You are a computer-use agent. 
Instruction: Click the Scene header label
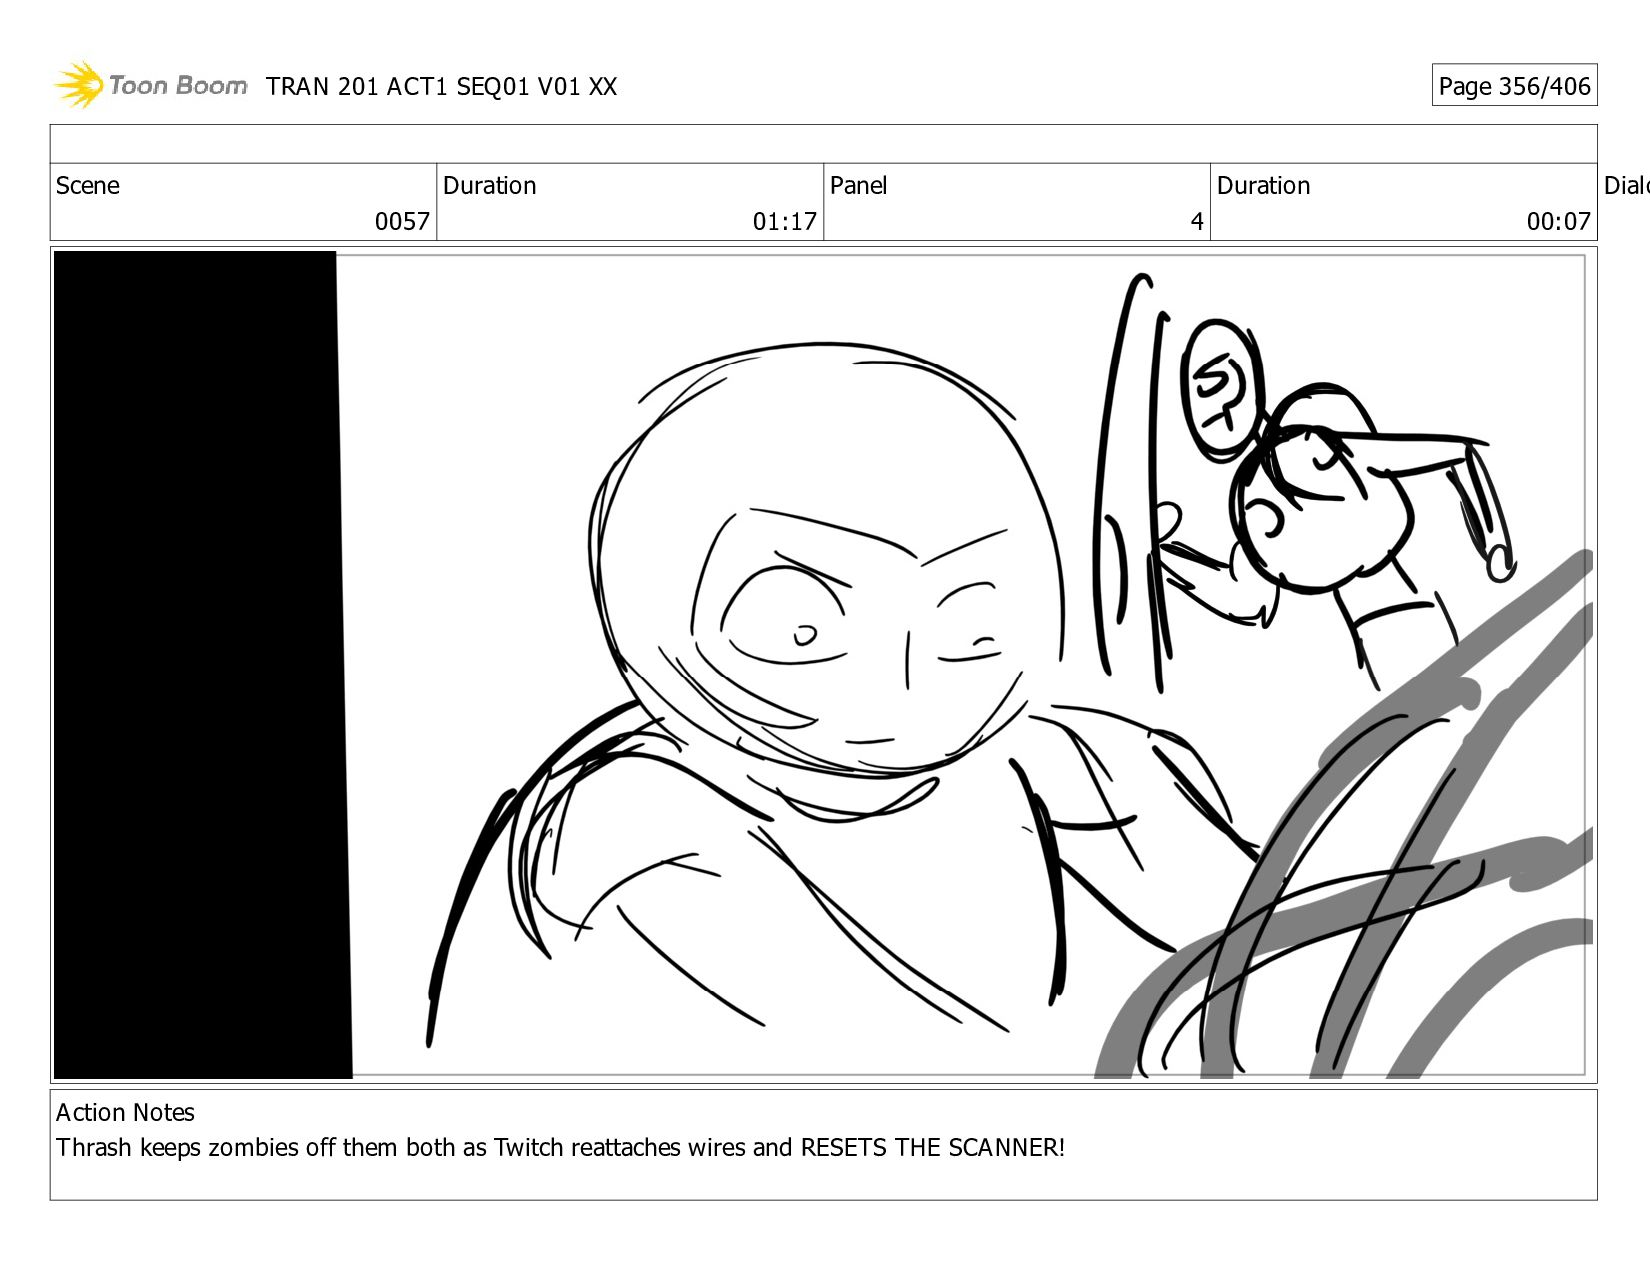pos(88,186)
